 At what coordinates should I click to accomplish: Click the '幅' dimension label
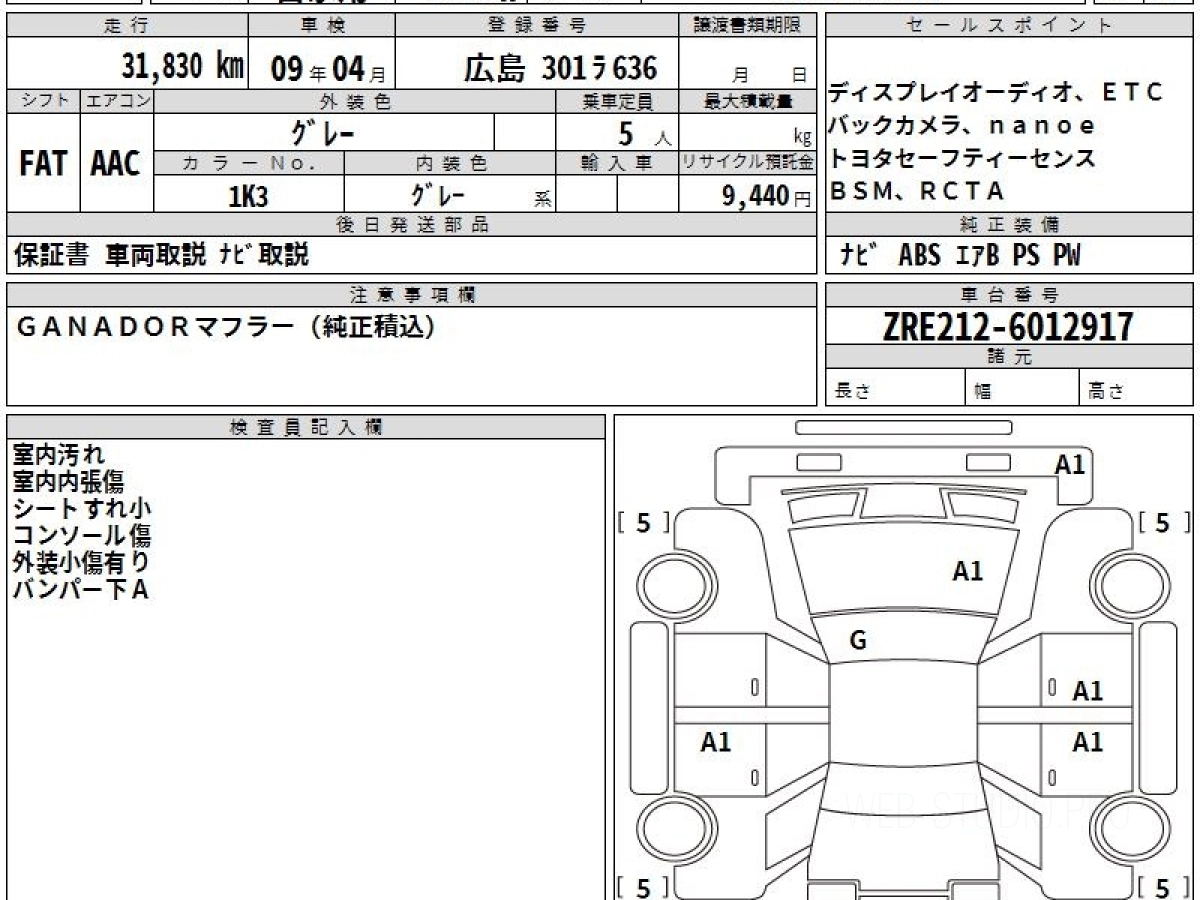click(983, 392)
